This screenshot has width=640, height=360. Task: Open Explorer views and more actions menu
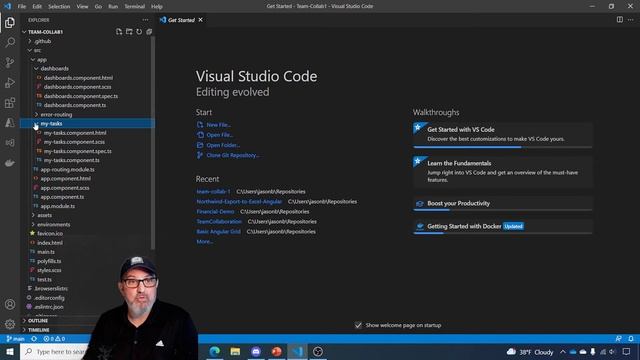(145, 20)
